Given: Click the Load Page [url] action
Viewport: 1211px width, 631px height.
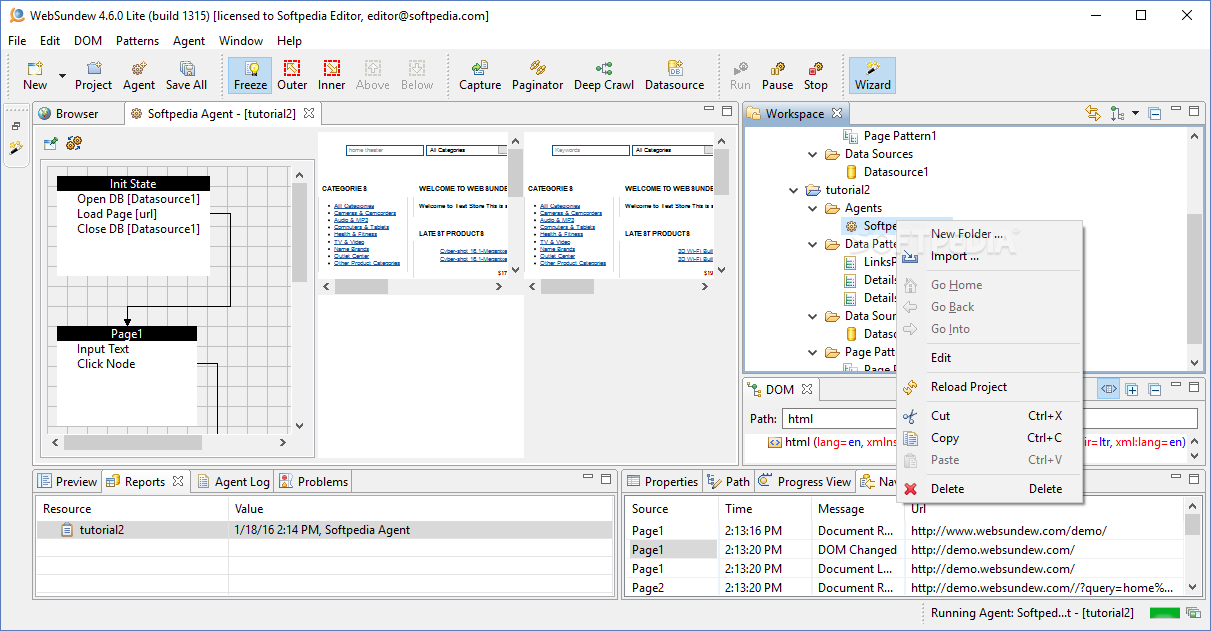Looking at the screenshot, I should (117, 214).
